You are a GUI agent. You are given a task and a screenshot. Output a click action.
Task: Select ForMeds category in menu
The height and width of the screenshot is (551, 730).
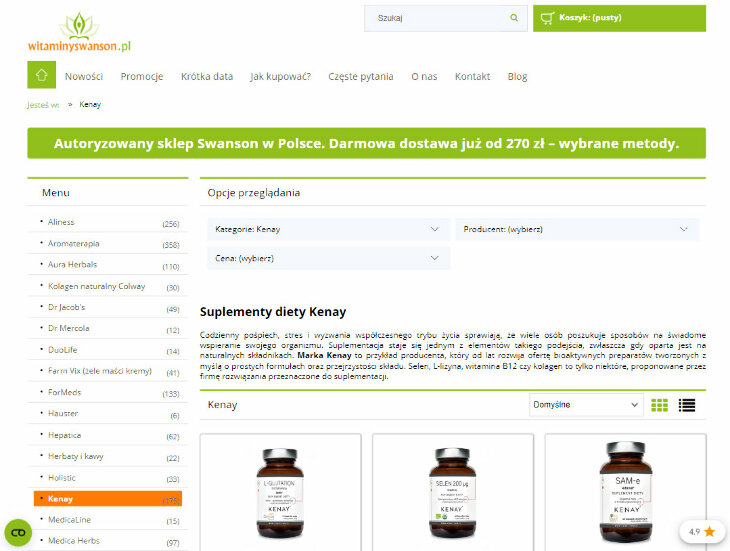coord(65,392)
